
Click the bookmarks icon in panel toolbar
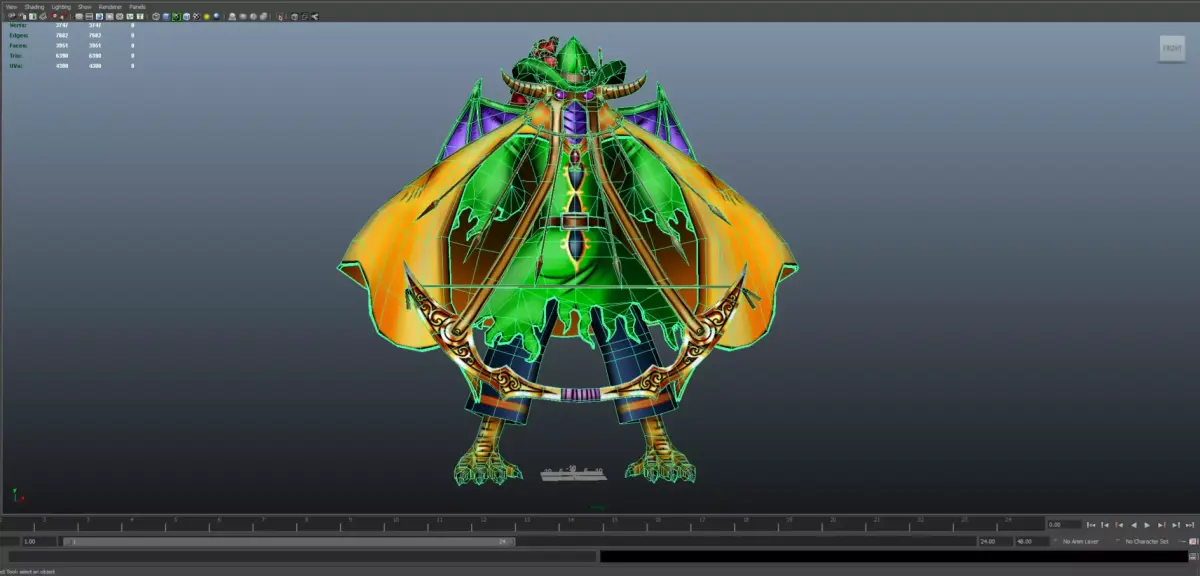(32, 16)
